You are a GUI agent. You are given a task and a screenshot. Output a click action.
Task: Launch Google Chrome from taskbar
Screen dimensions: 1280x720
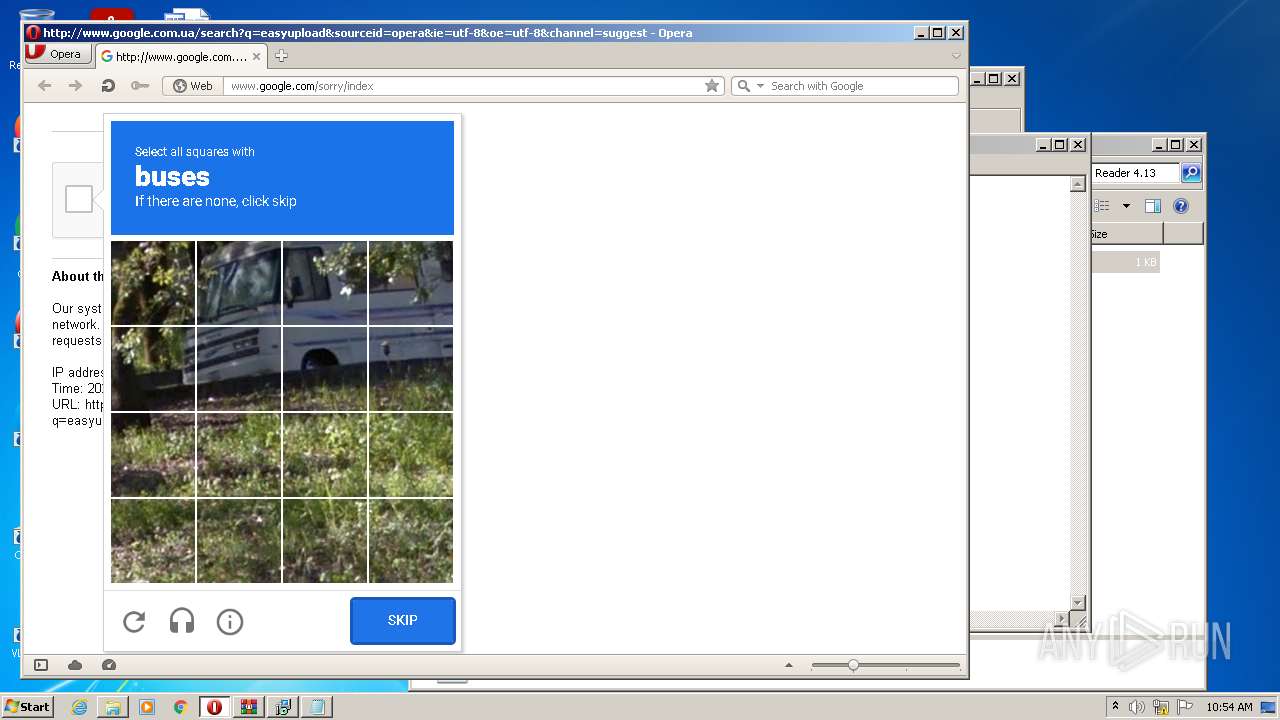coord(181,707)
